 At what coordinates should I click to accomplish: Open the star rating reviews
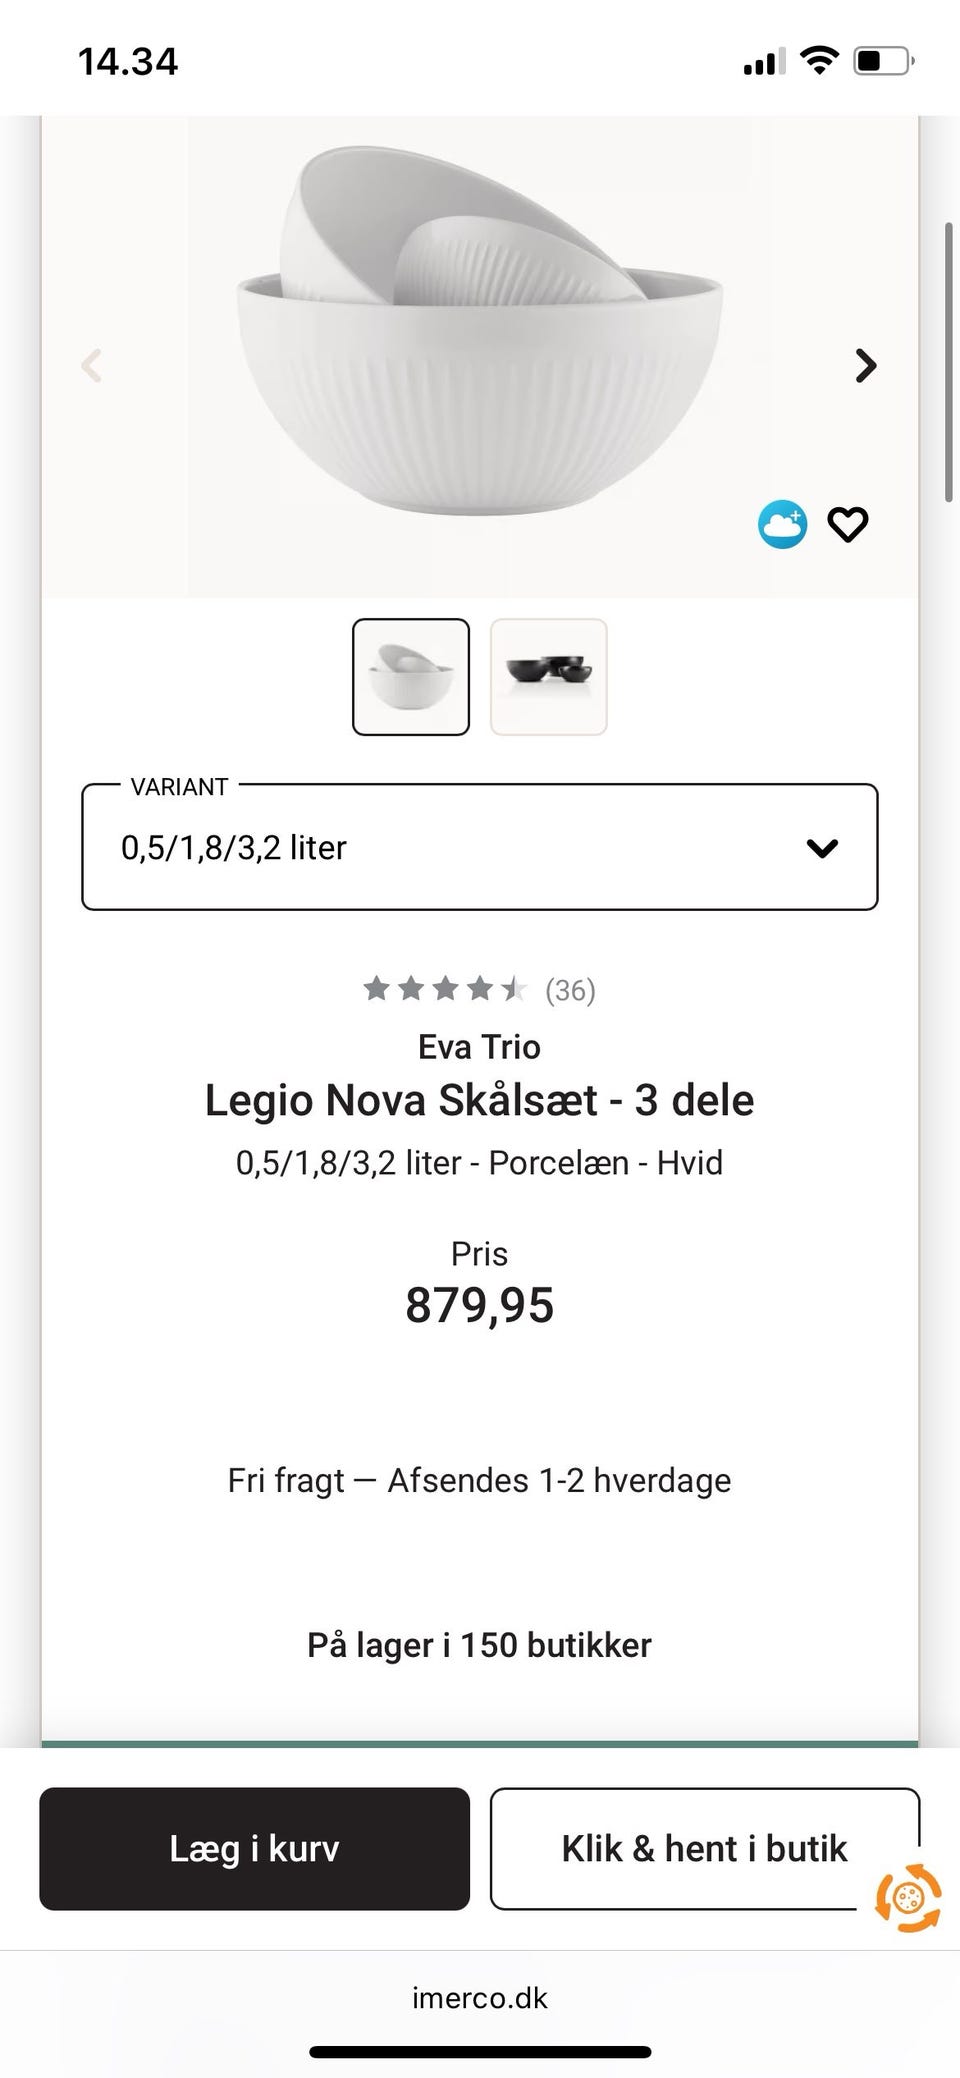pos(479,989)
